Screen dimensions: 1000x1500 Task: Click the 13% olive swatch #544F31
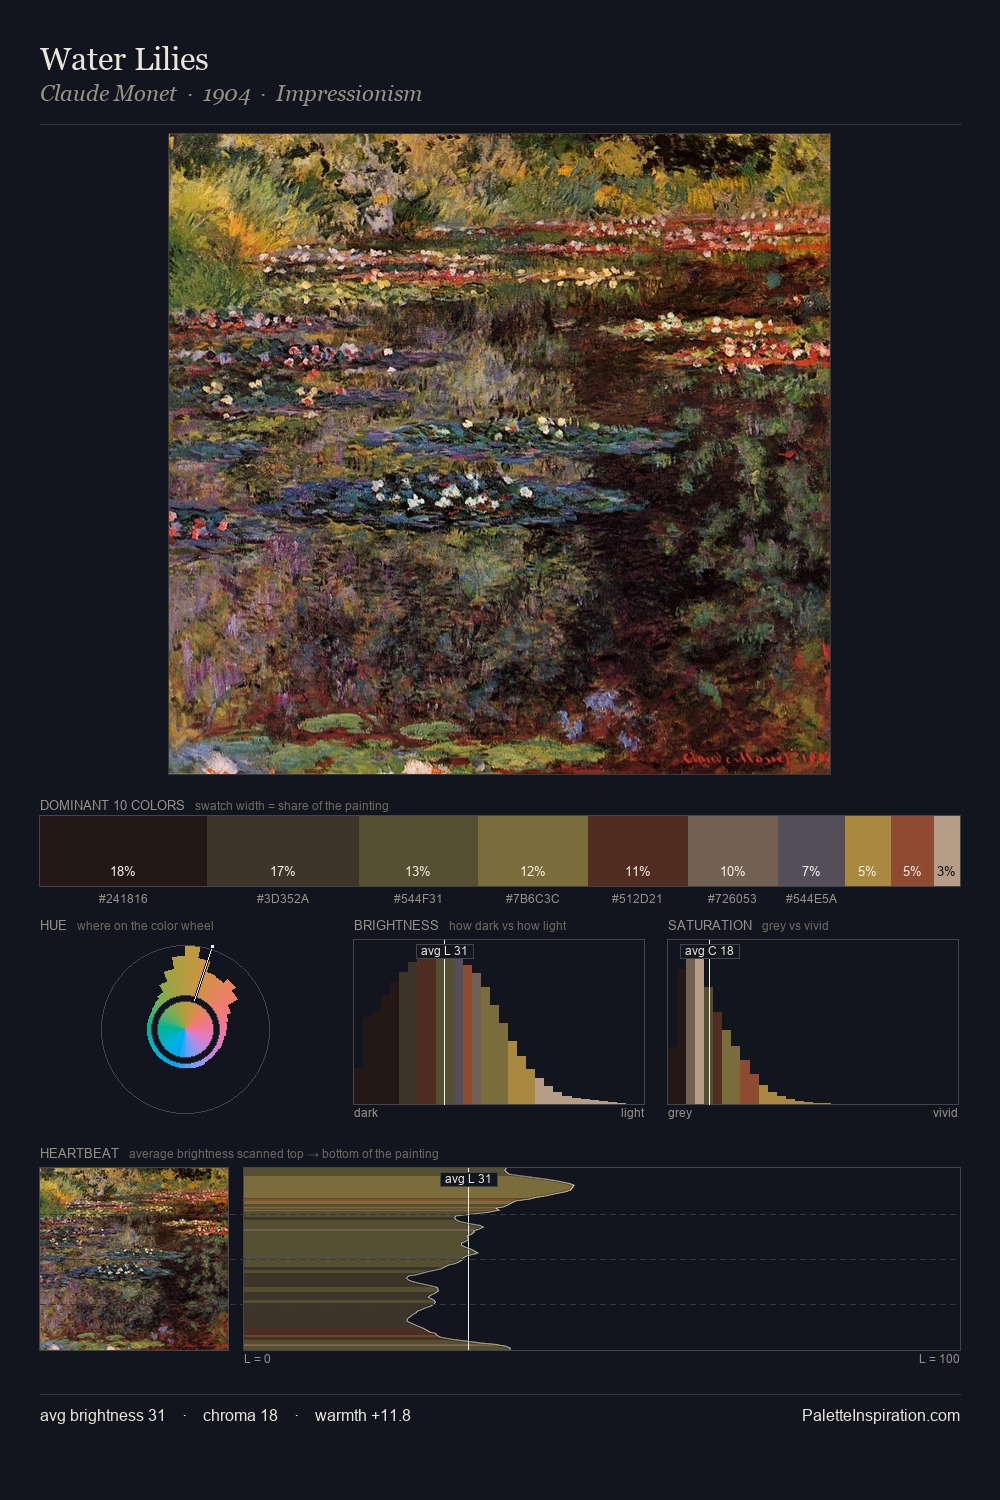(x=418, y=851)
